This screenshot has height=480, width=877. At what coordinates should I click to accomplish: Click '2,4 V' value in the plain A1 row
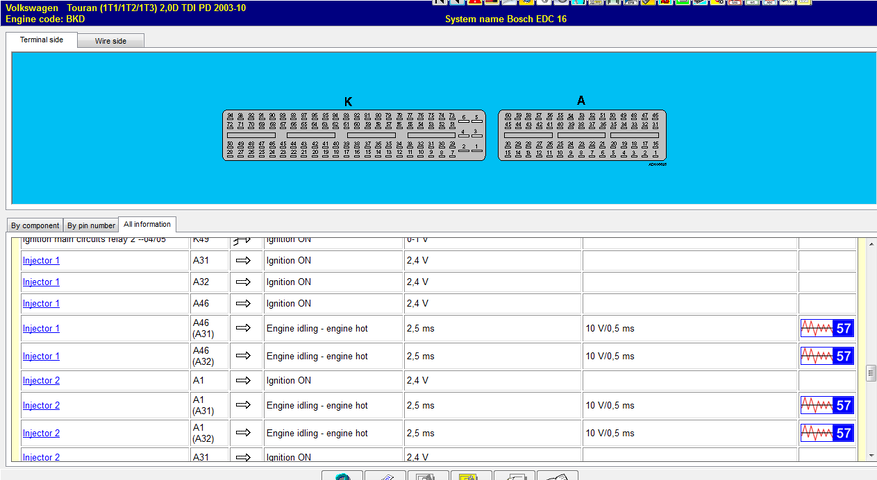click(418, 380)
